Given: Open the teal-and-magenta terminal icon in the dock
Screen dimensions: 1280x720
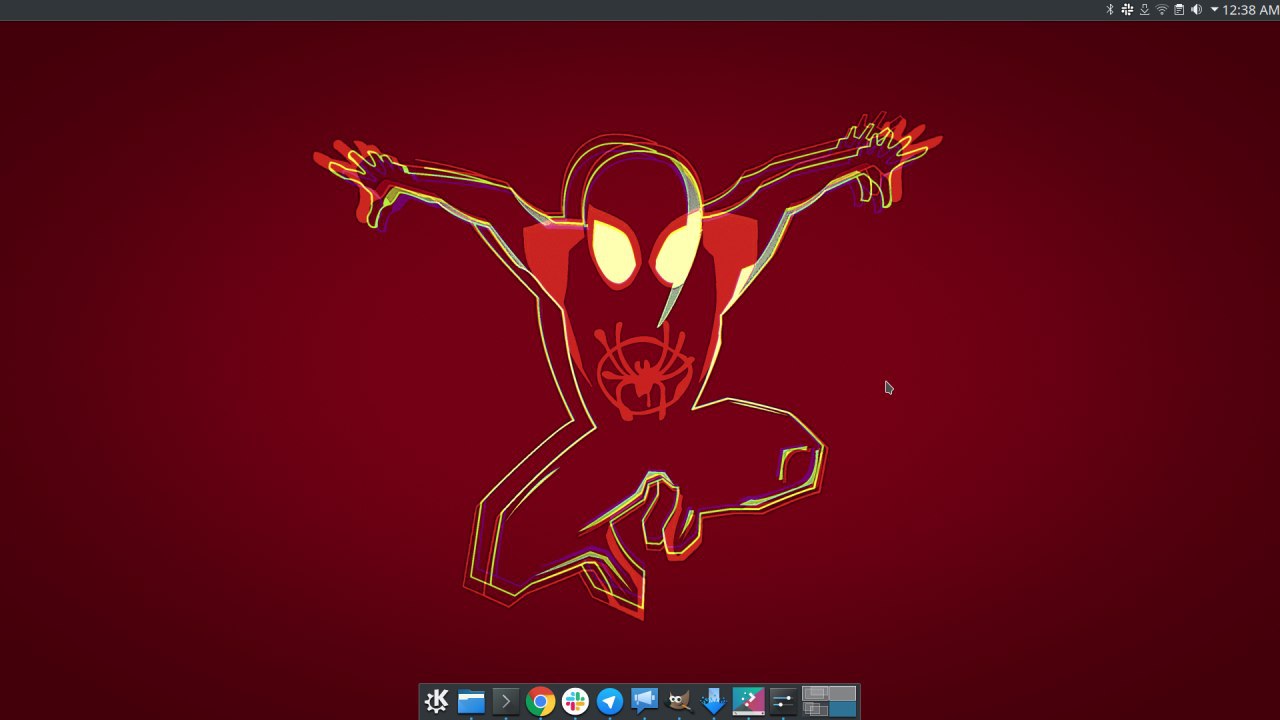Looking at the screenshot, I should tap(748, 702).
